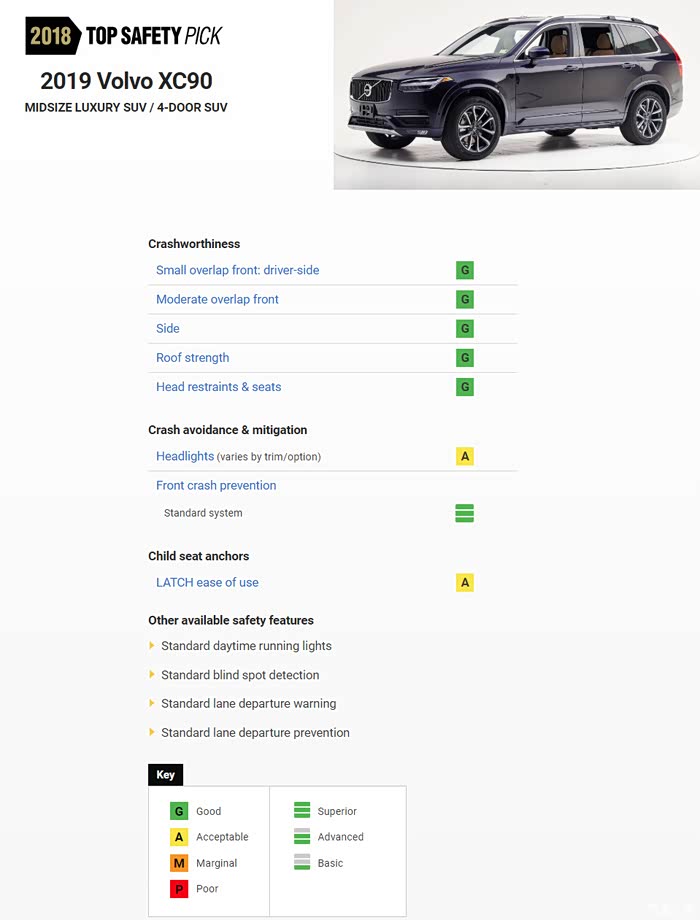Click the green G badge in Side row

465,329
